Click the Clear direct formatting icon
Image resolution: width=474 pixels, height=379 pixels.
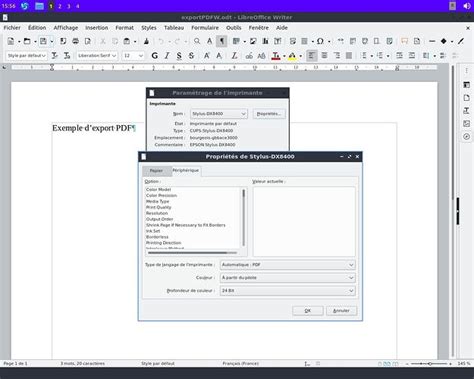pos(234,56)
